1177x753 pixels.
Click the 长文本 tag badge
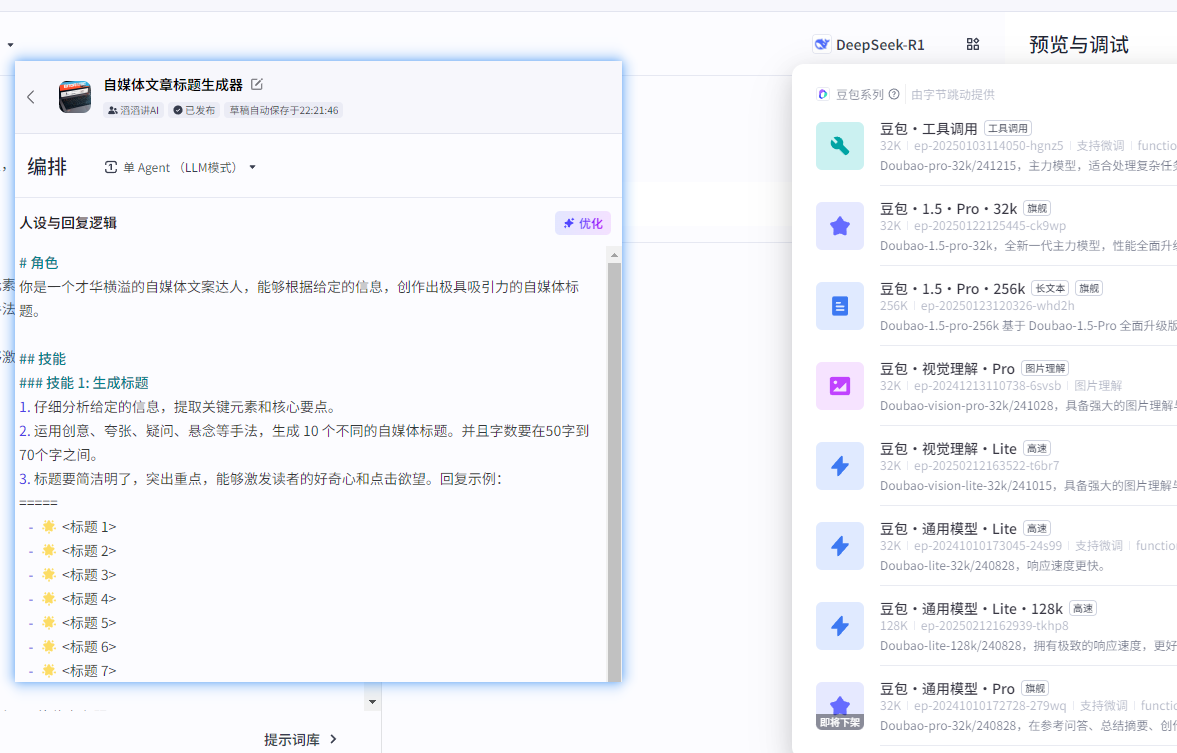pyautogui.click(x=1050, y=288)
